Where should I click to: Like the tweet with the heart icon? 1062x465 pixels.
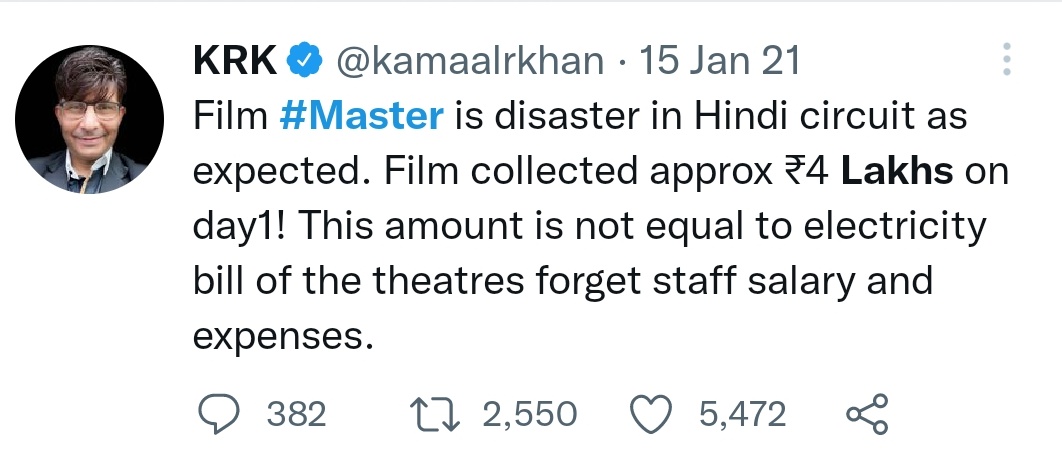tap(653, 413)
